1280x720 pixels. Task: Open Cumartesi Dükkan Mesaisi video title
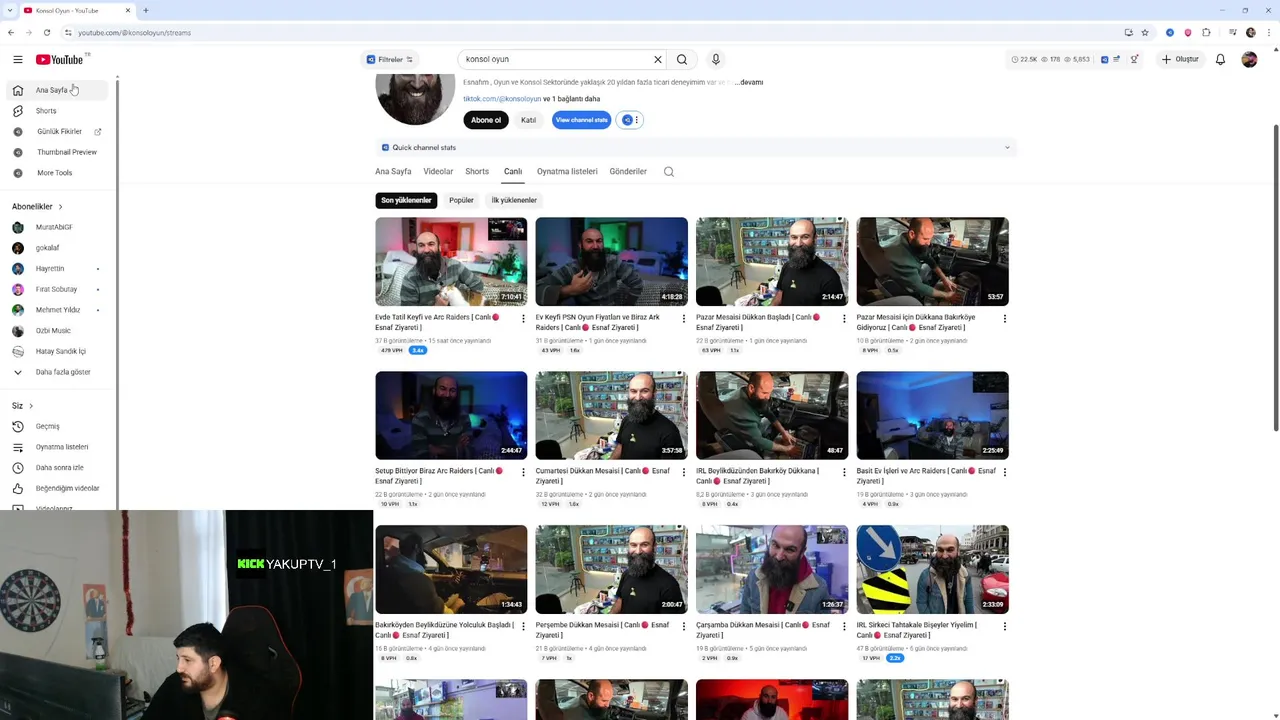click(x=602, y=476)
